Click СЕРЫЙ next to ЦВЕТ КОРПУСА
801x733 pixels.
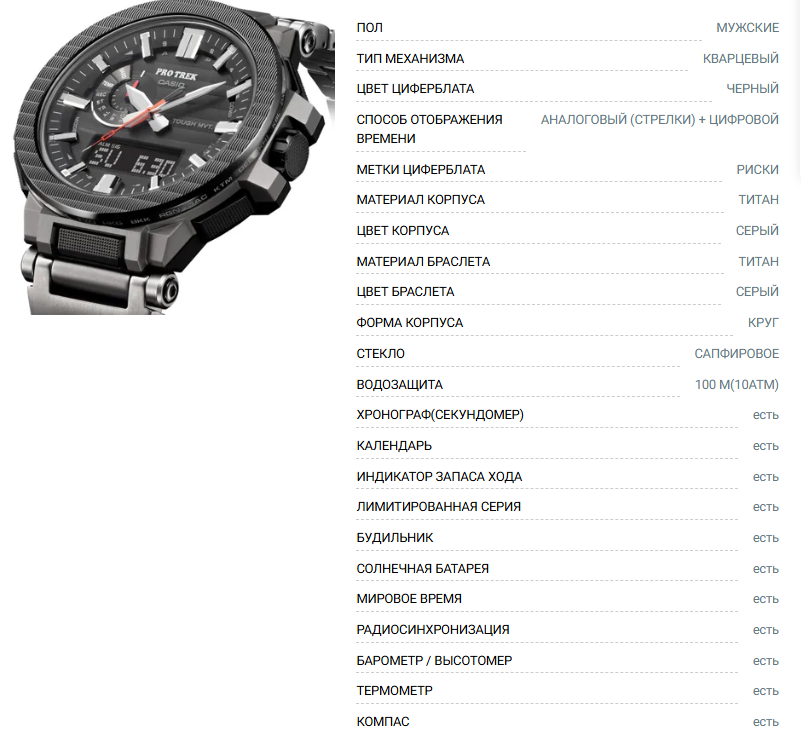pyautogui.click(x=757, y=231)
